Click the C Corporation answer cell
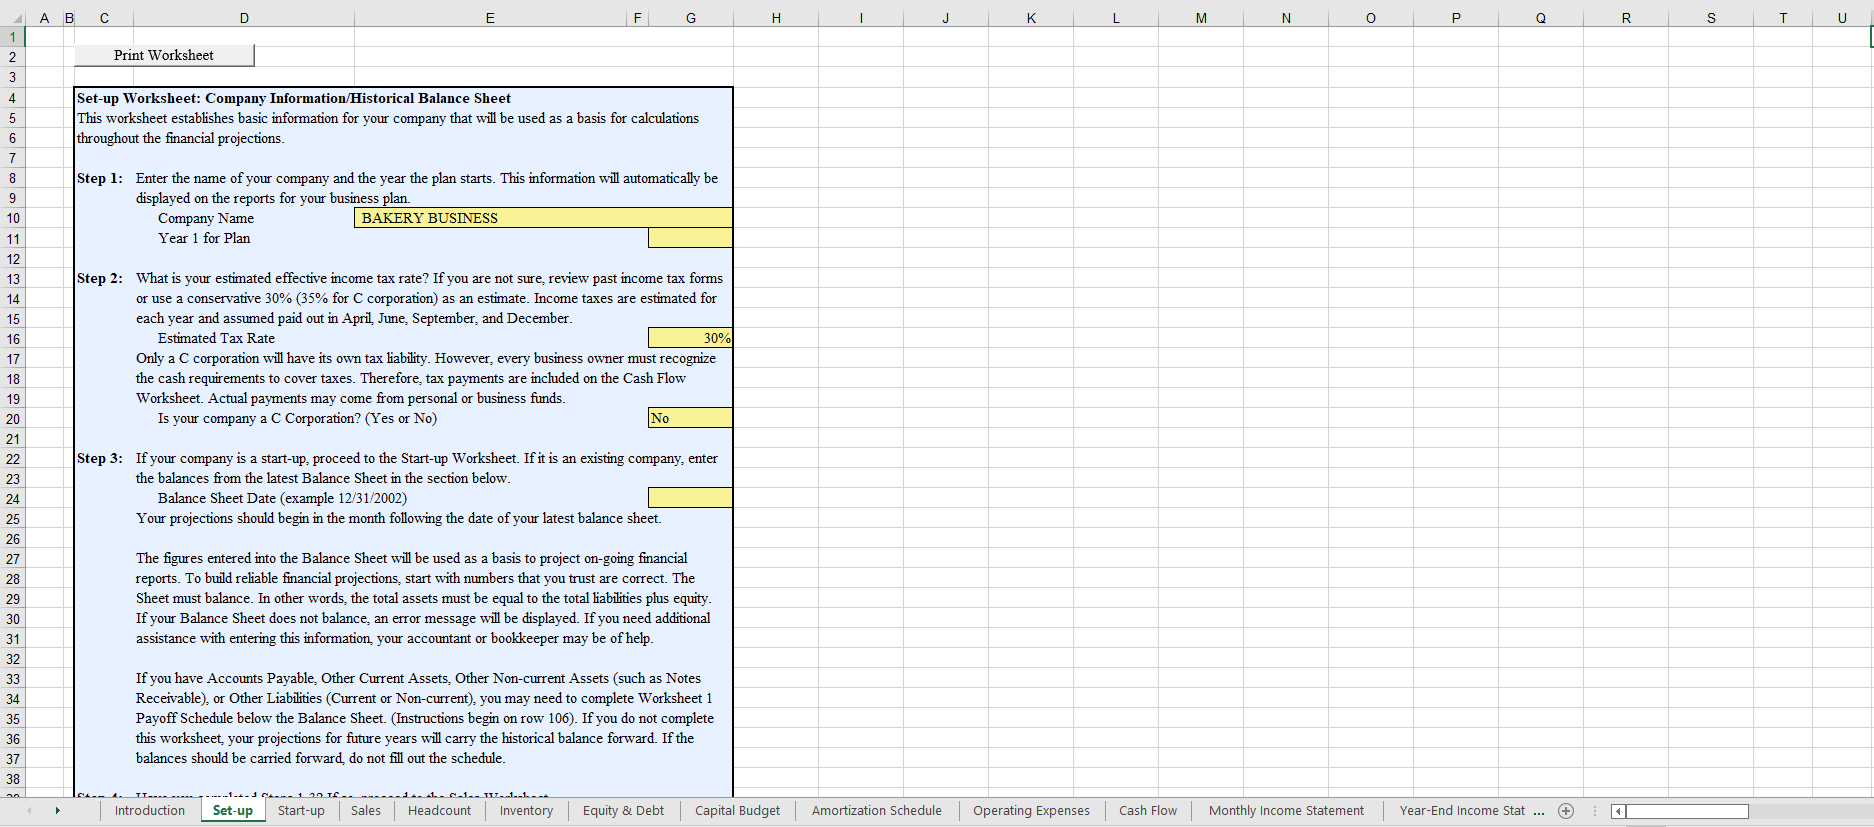Viewport: 1874px width, 827px height. (x=690, y=418)
